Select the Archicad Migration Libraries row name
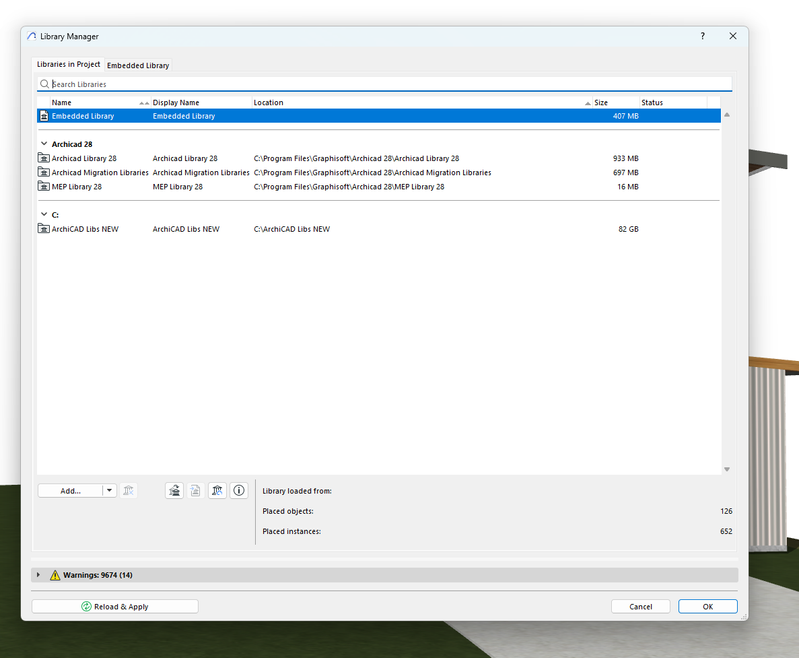 (100, 173)
